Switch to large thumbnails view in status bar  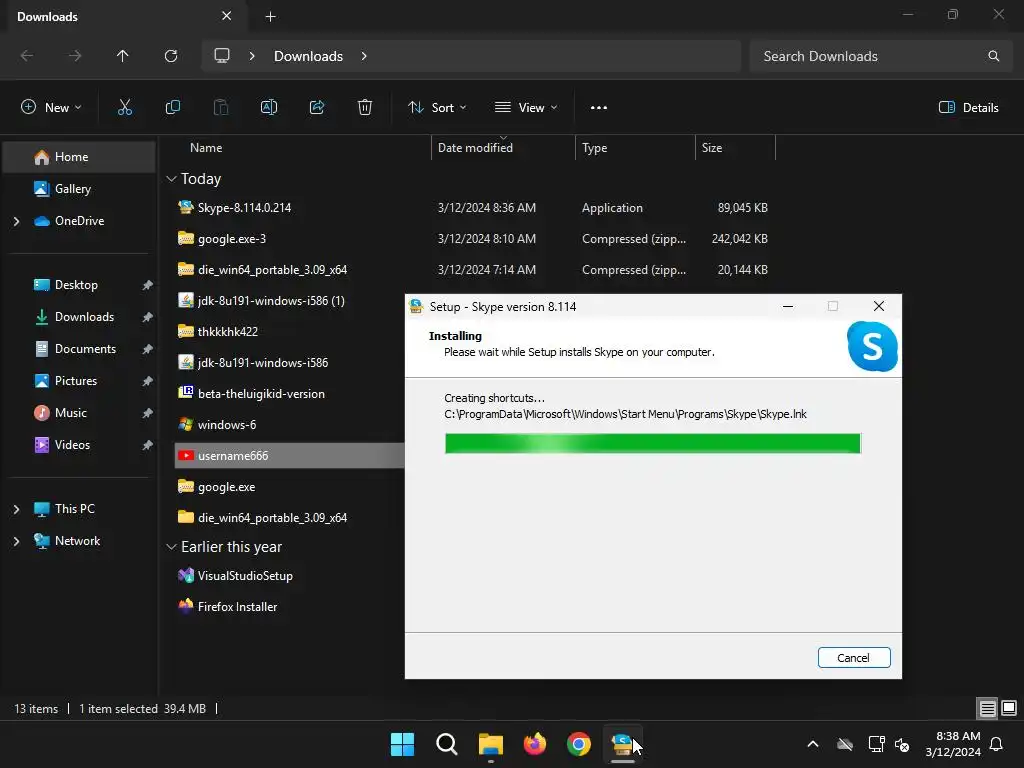tap(1009, 709)
